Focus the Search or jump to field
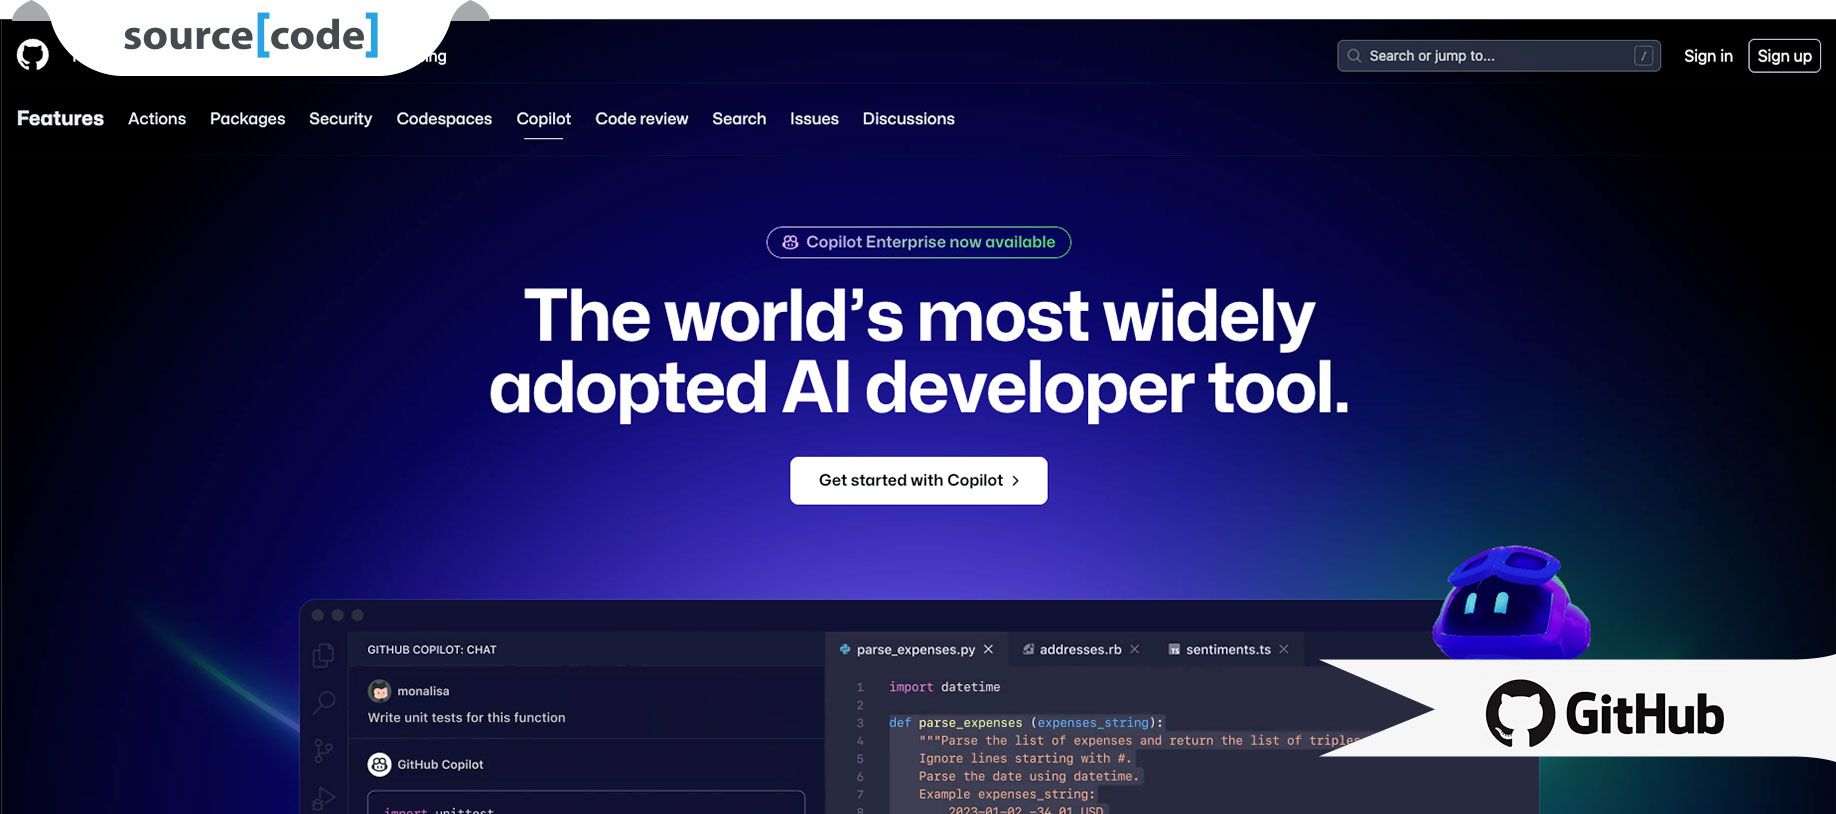1836x814 pixels. (1498, 56)
